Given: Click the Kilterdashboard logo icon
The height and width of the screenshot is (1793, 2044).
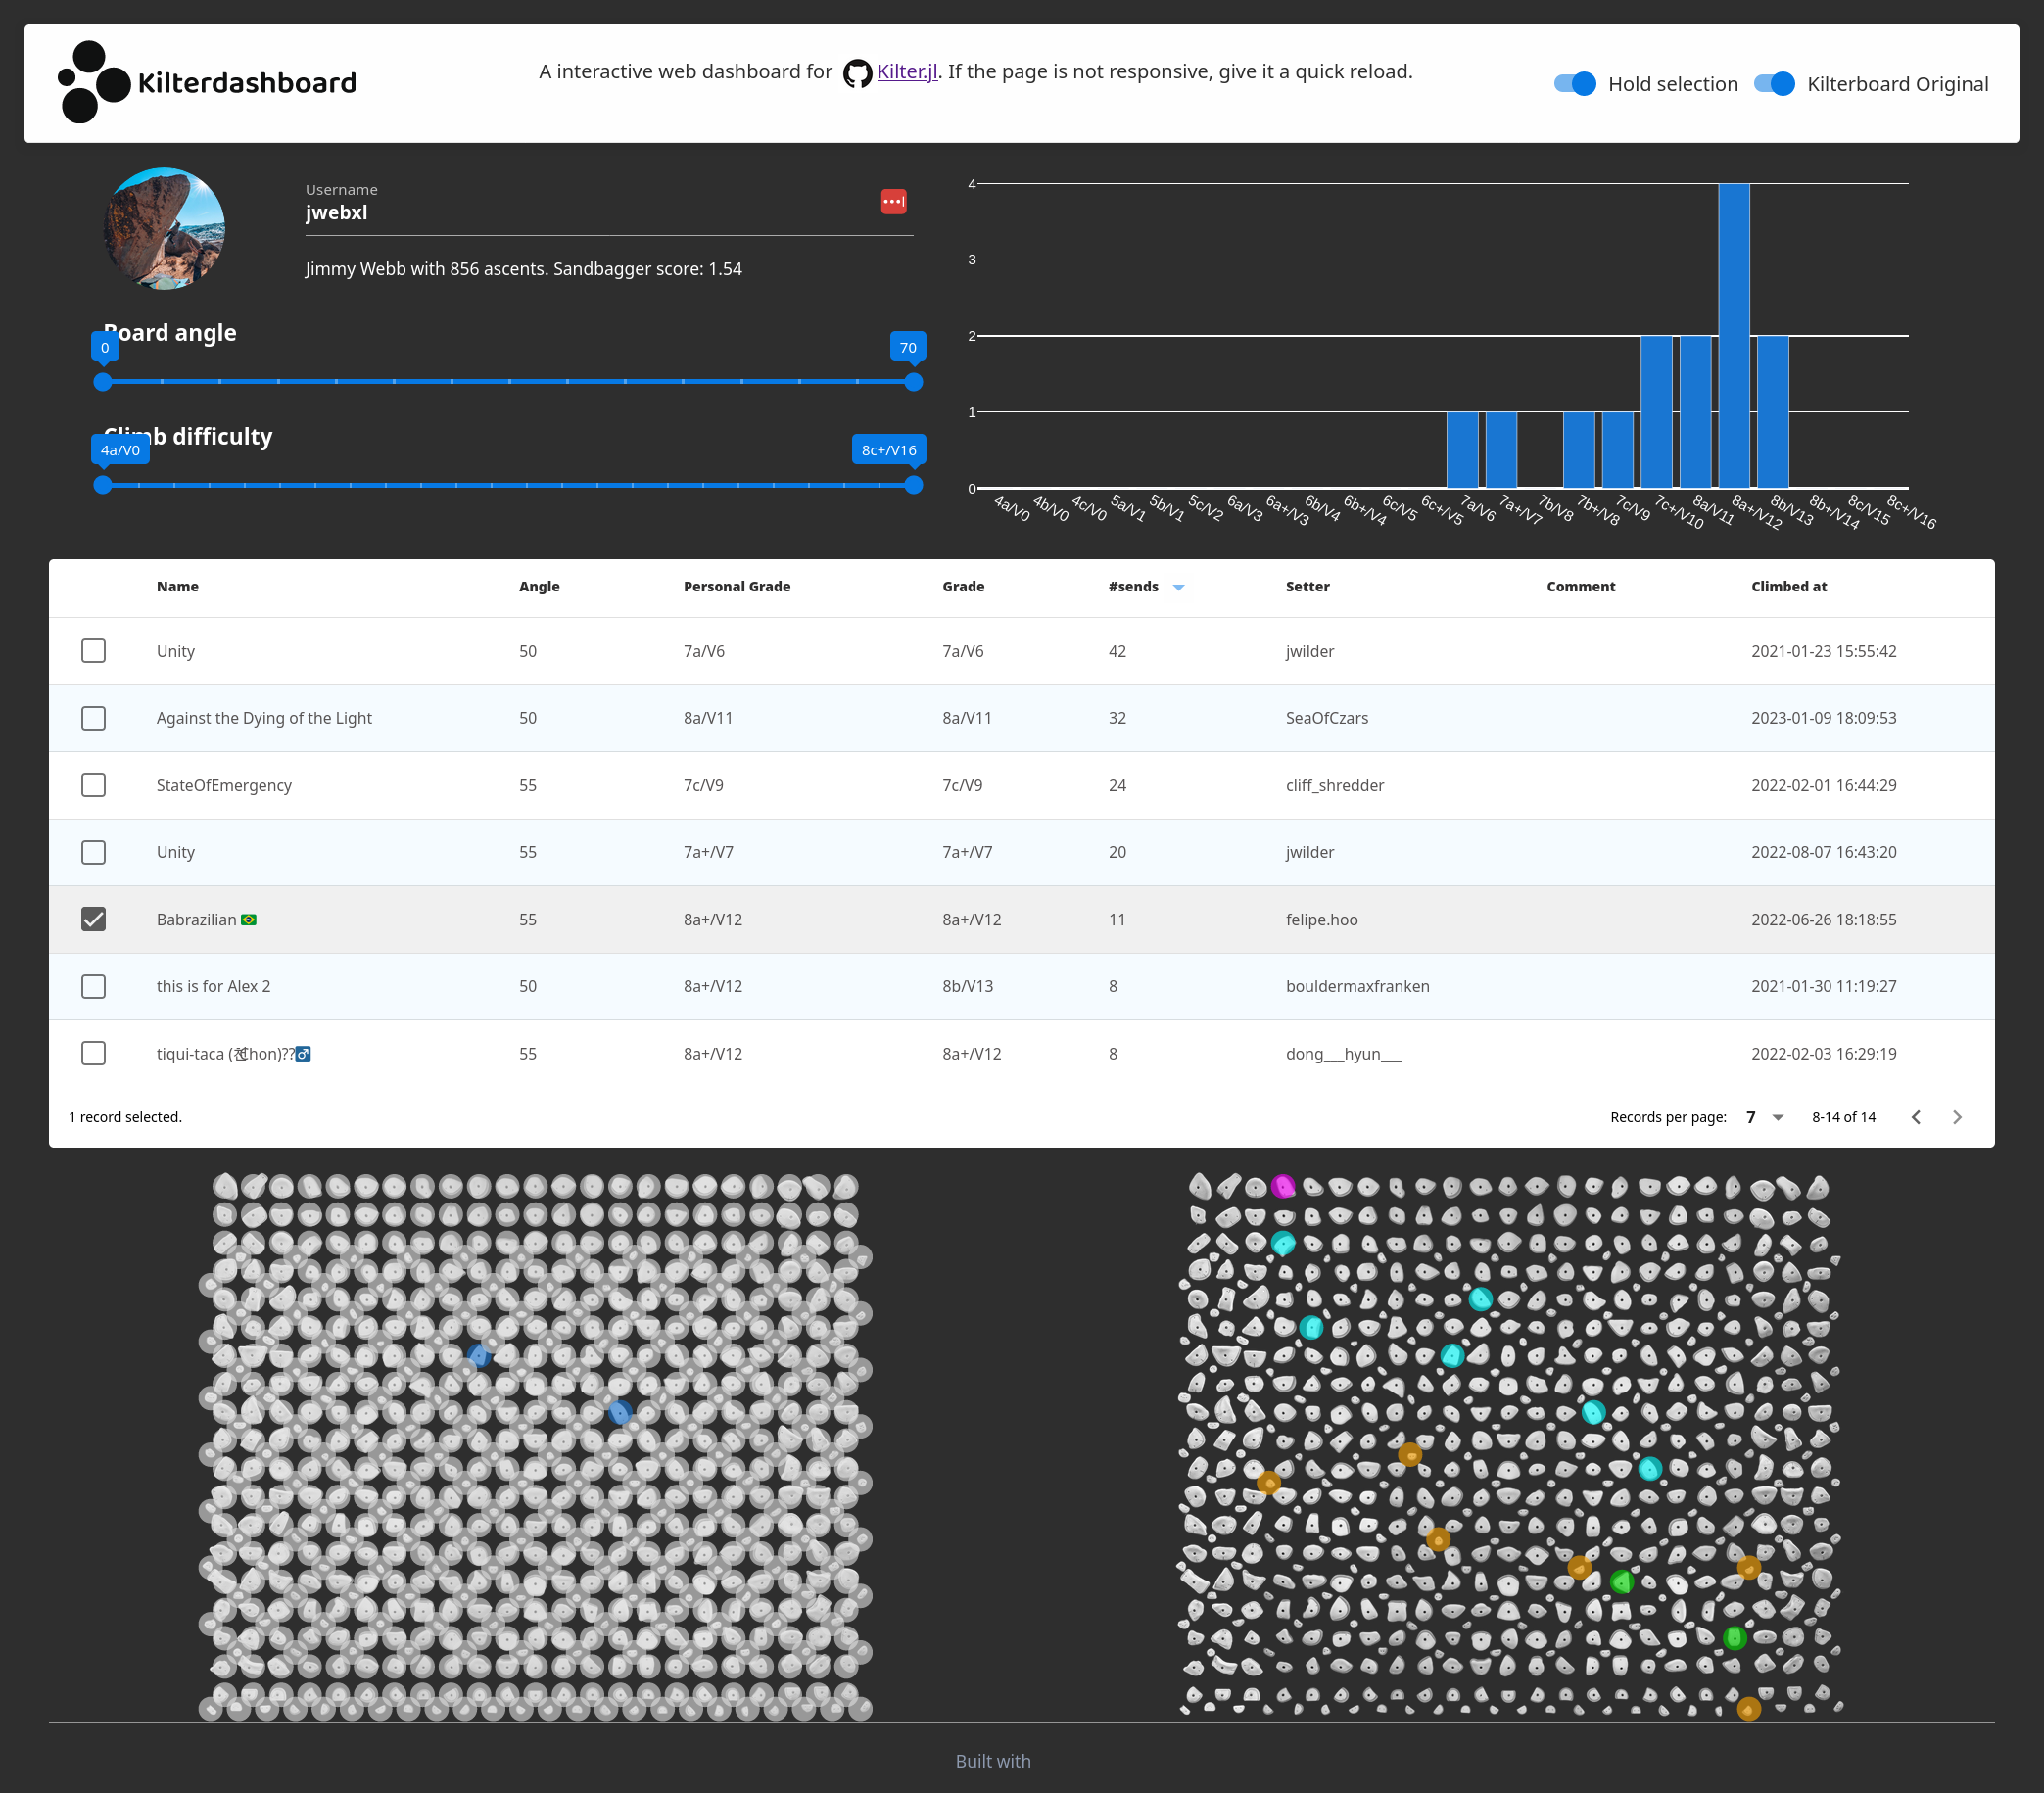Looking at the screenshot, I should point(94,82).
